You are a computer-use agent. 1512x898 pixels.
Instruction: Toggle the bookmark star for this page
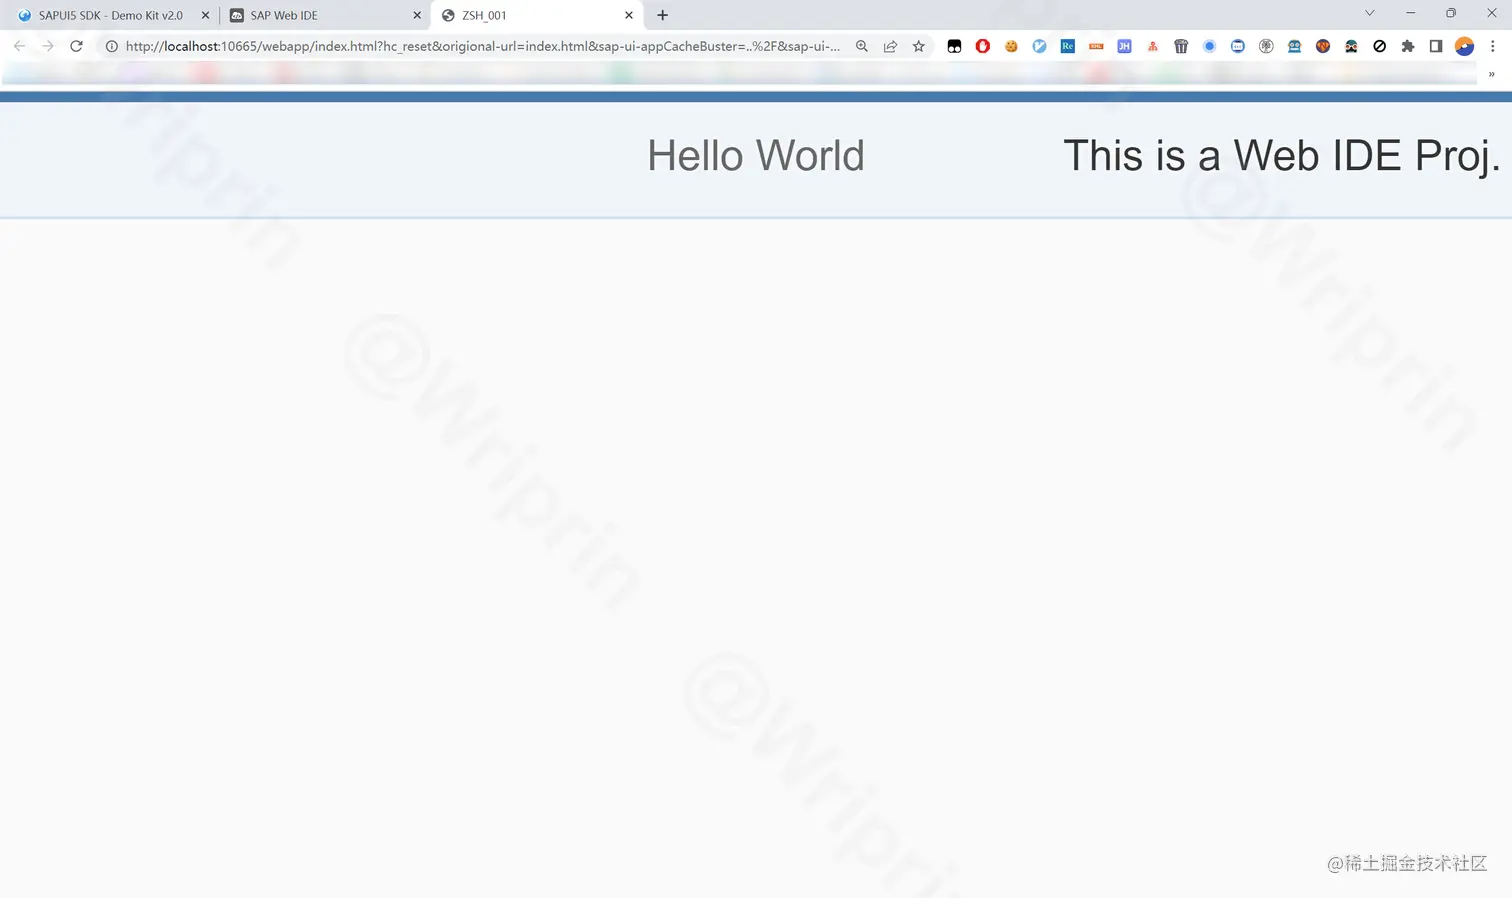(918, 46)
